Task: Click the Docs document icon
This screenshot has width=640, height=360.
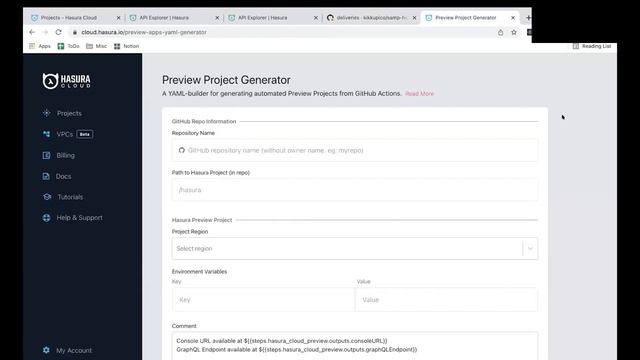Action: pyautogui.click(x=46, y=176)
